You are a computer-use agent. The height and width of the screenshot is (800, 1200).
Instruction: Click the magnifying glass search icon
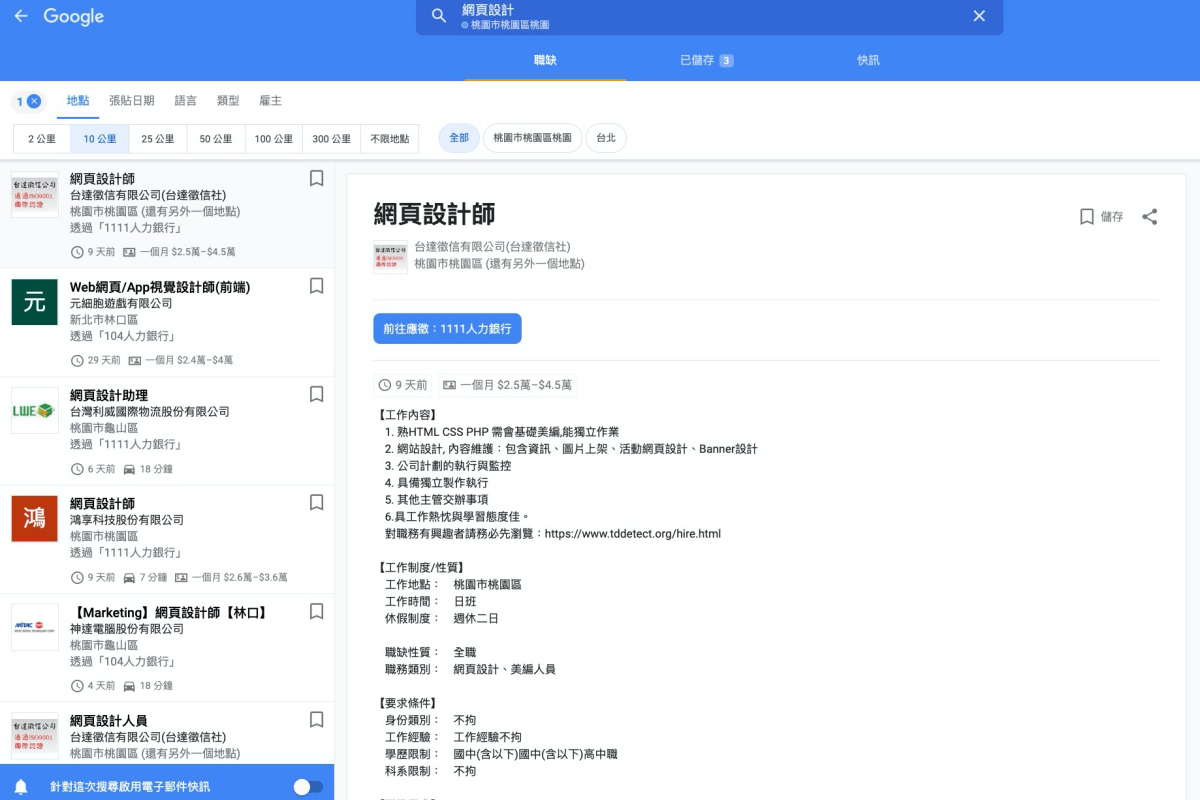click(x=439, y=16)
